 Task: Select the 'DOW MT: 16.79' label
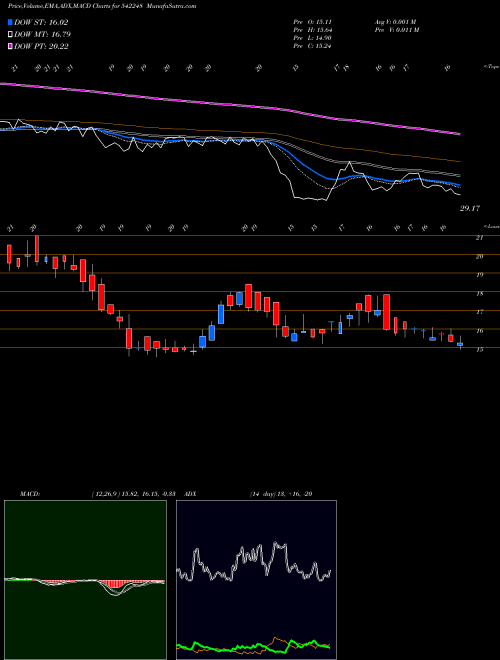[x=42, y=35]
